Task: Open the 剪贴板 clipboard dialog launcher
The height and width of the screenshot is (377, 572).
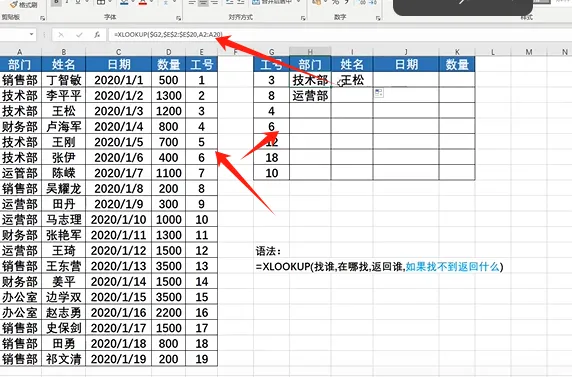Action: tap(43, 18)
